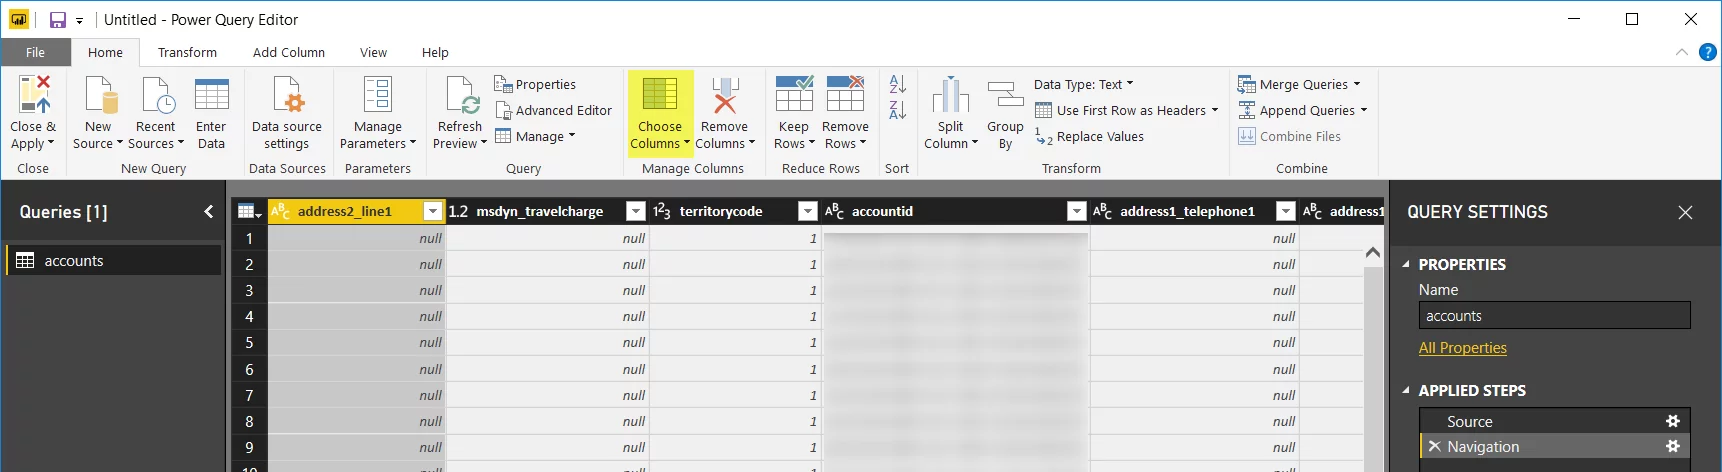Image resolution: width=1722 pixels, height=472 pixels.
Task: Click the save icon in title bar
Action: tap(58, 19)
